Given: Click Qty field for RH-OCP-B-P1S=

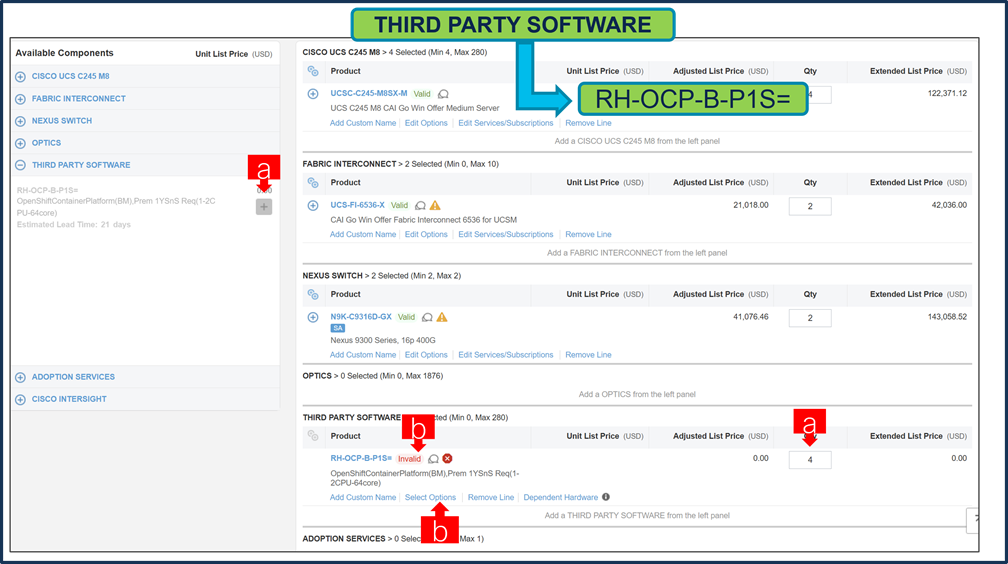Looking at the screenshot, I should pyautogui.click(x=810, y=460).
